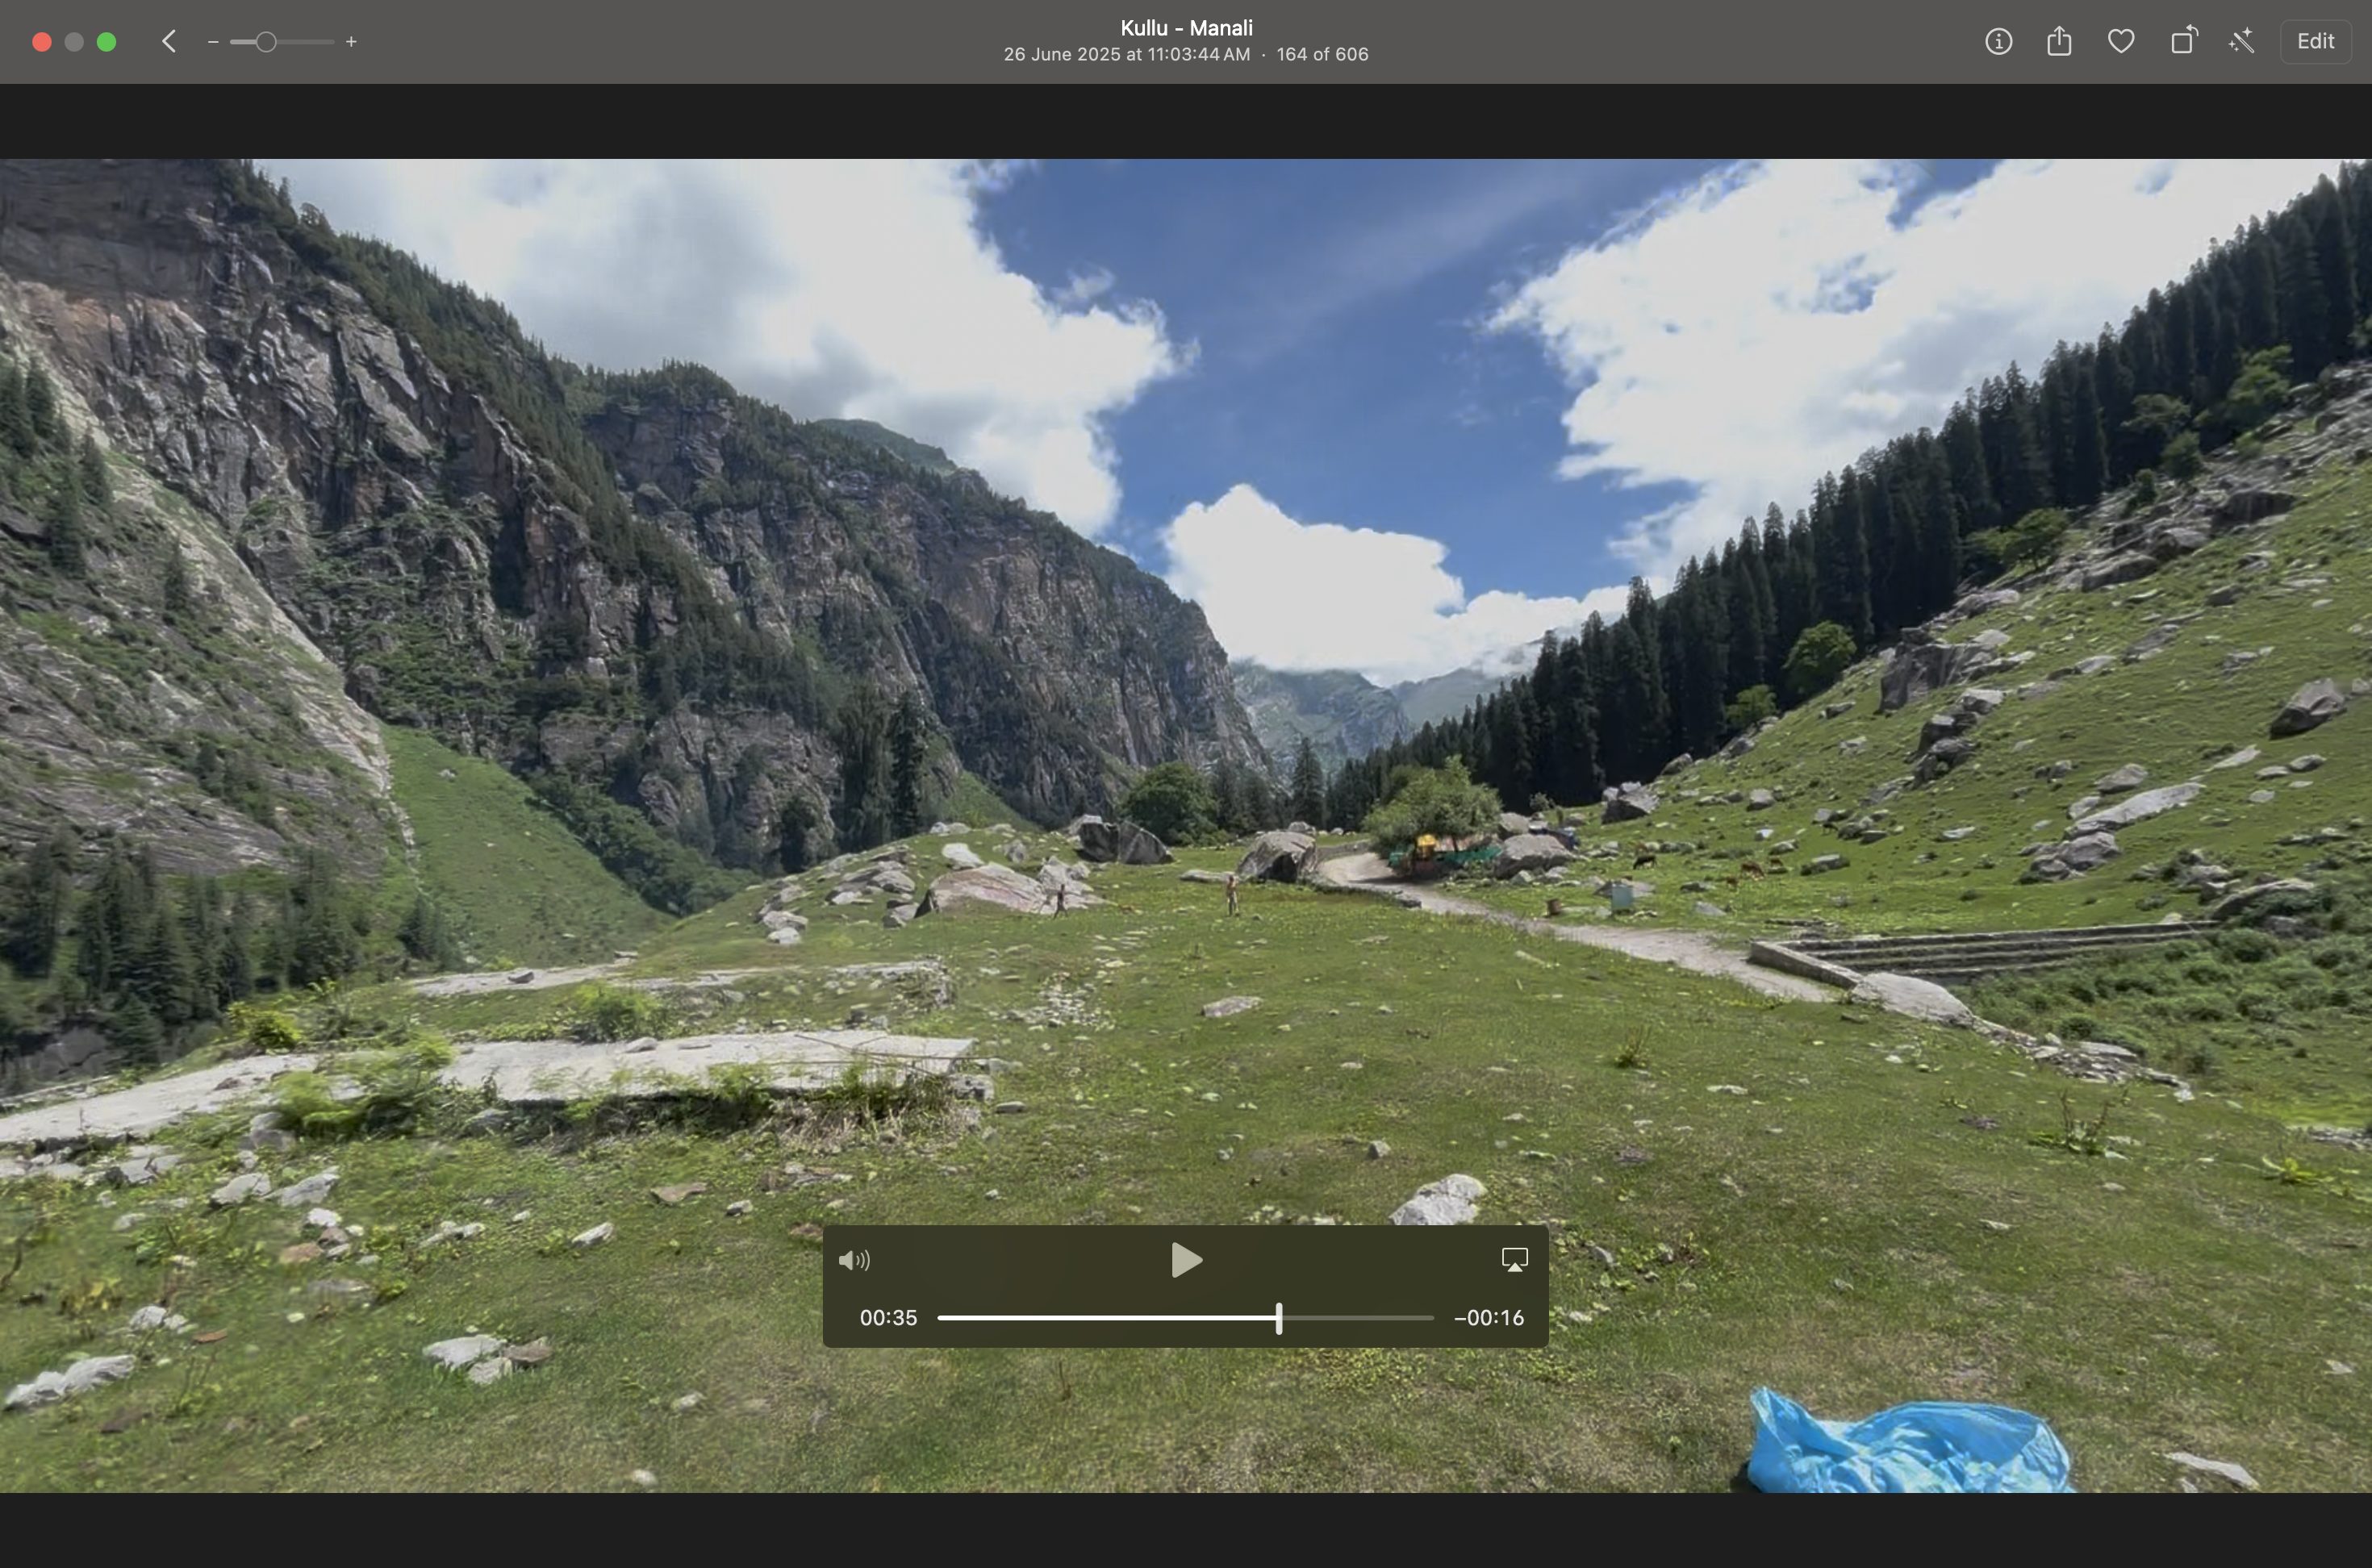
Task: Open the AirPlay menu
Action: 1515,1260
